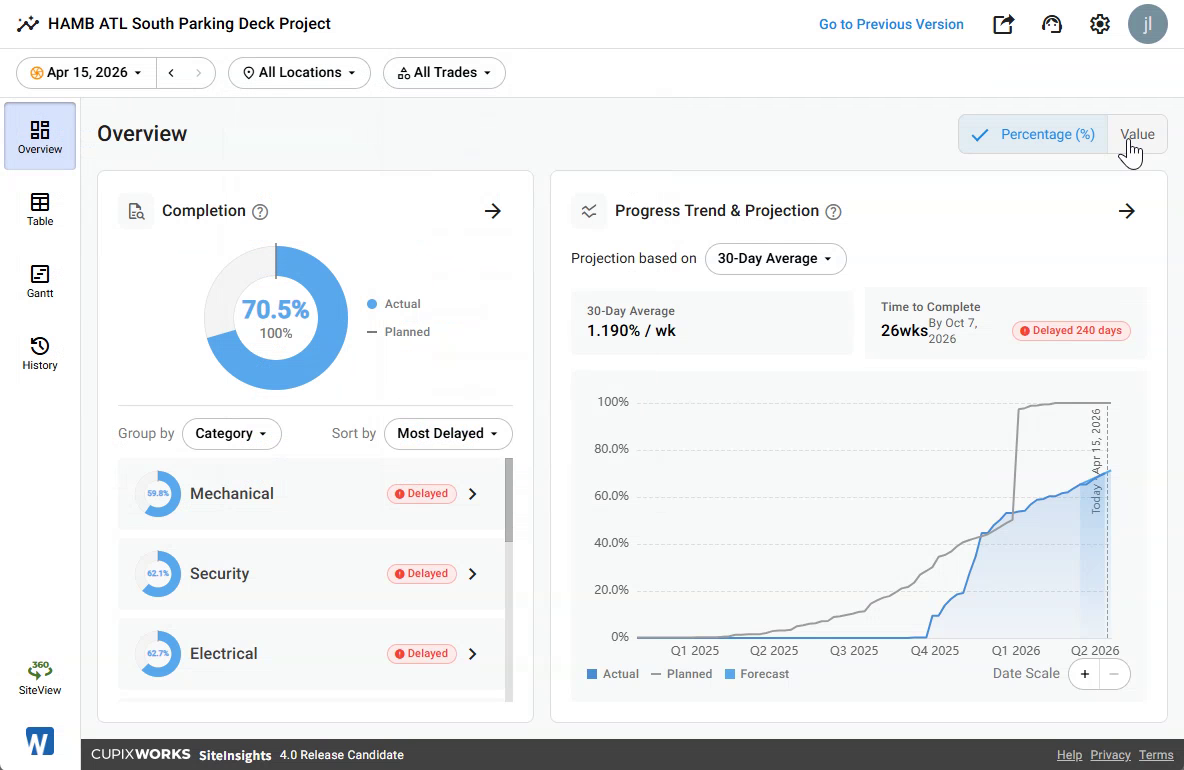The width and height of the screenshot is (1184, 770).
Task: Toggle the Forecast legend series
Action: coord(757,674)
